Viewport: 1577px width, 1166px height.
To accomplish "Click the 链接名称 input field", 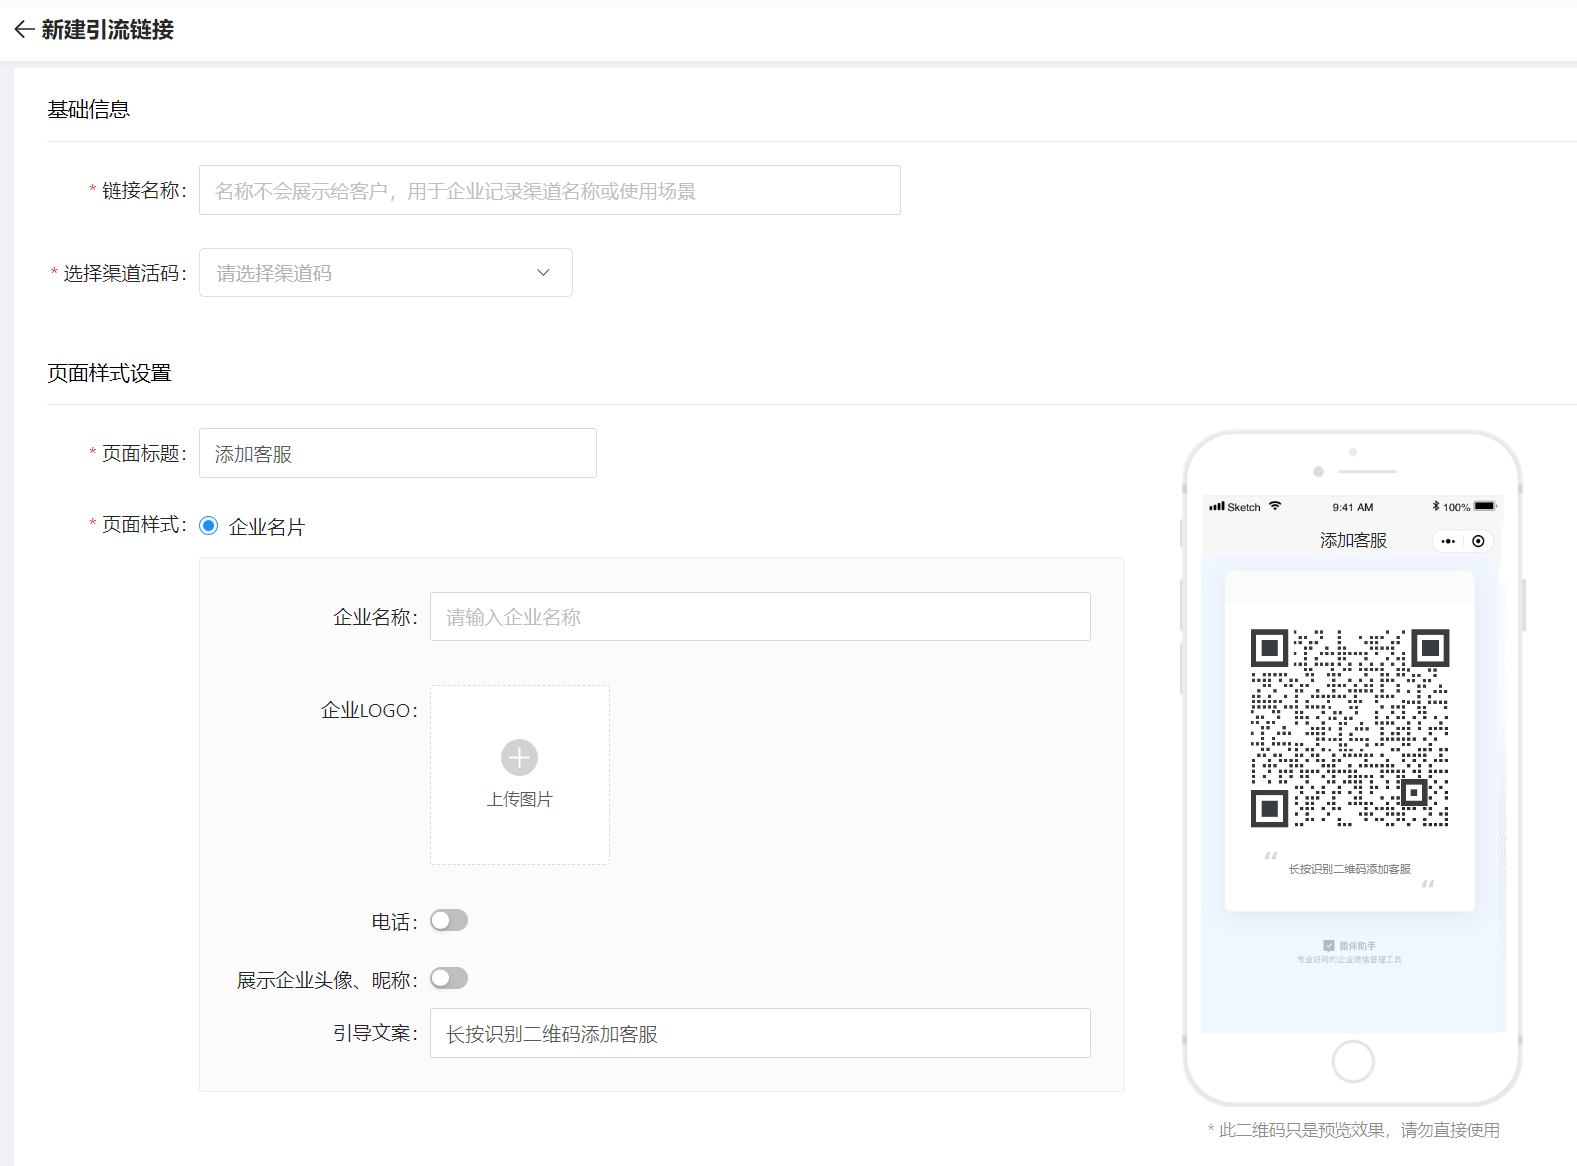I will 550,190.
